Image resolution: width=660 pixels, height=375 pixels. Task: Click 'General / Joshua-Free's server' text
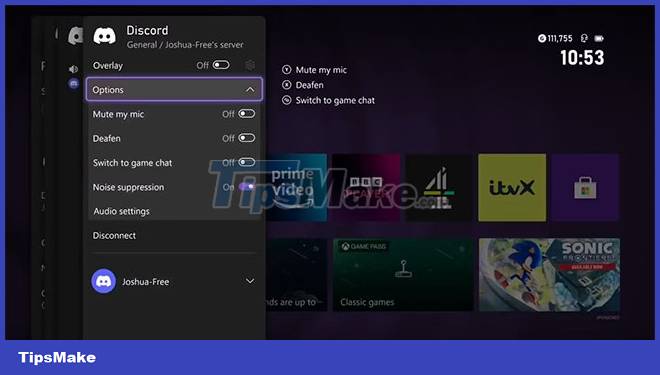coord(185,45)
